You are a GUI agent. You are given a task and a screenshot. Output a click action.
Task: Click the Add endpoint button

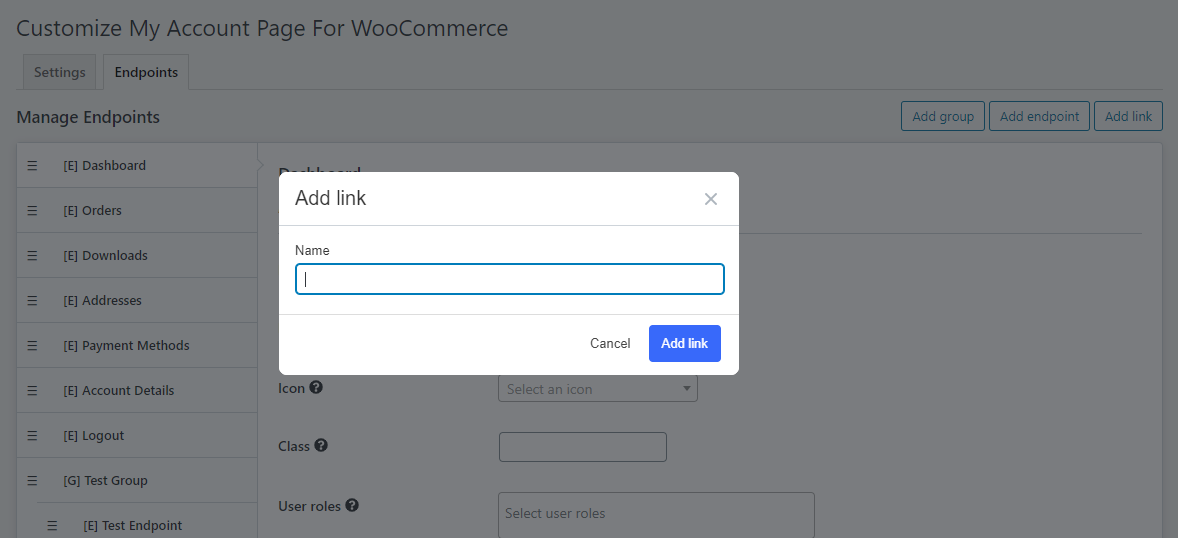(x=1039, y=117)
